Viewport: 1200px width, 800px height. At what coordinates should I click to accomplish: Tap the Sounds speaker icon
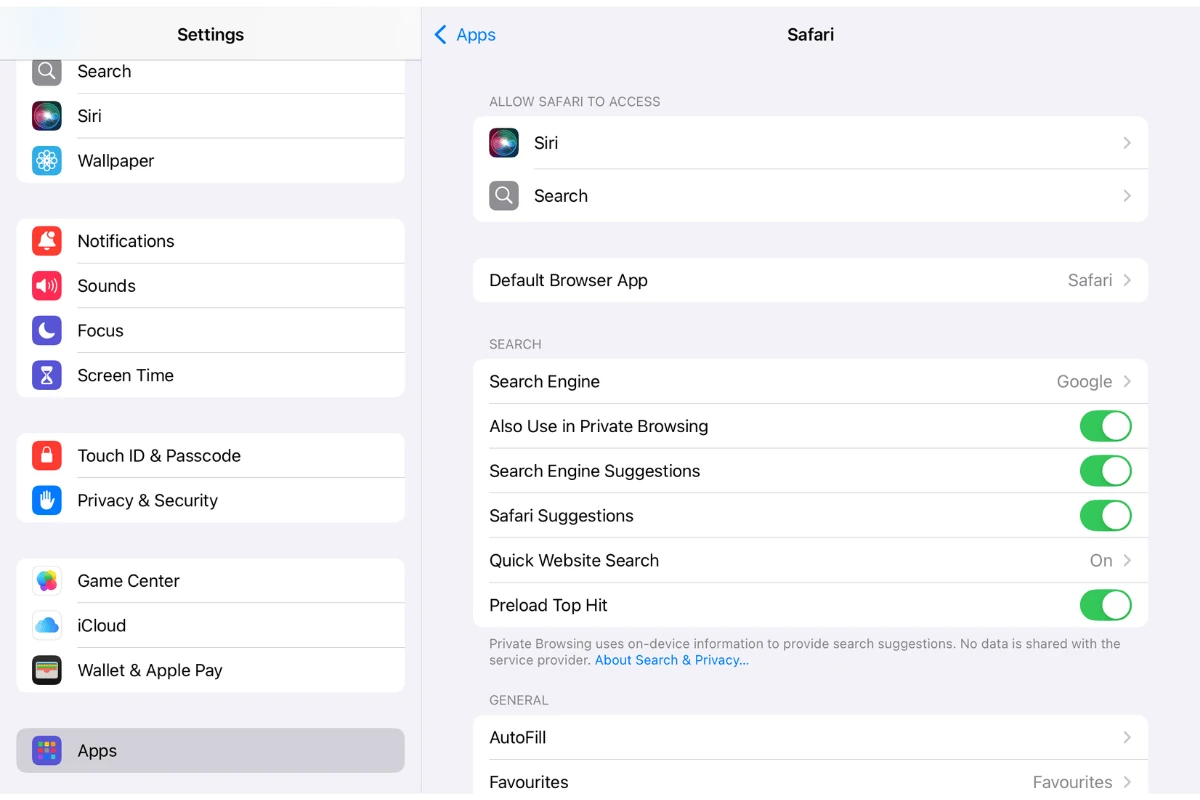47,286
